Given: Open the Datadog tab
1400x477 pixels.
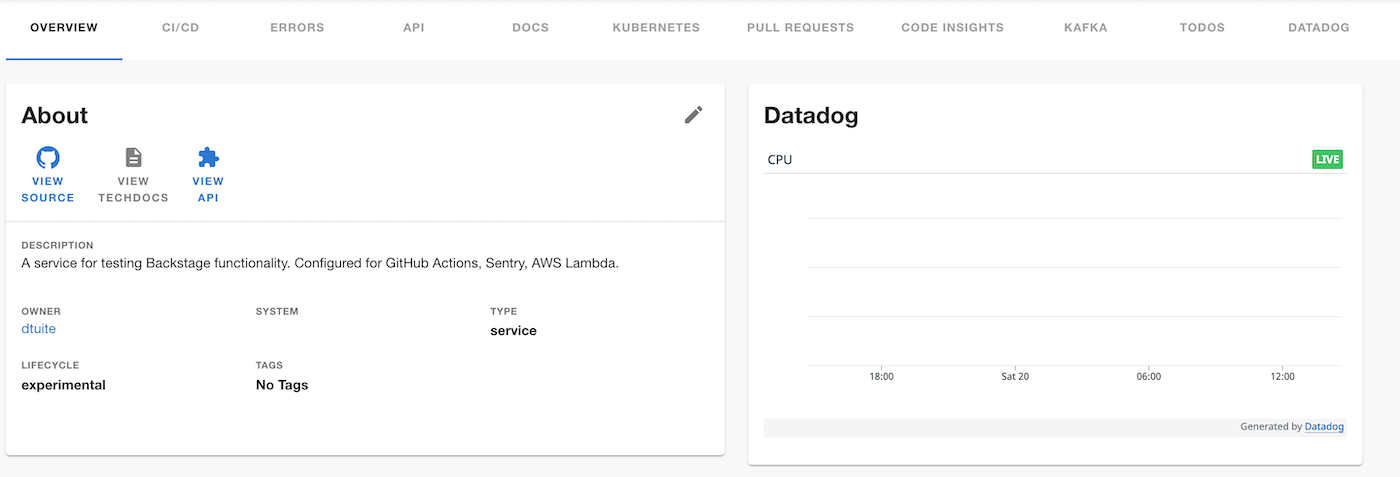Looking at the screenshot, I should pos(1319,28).
